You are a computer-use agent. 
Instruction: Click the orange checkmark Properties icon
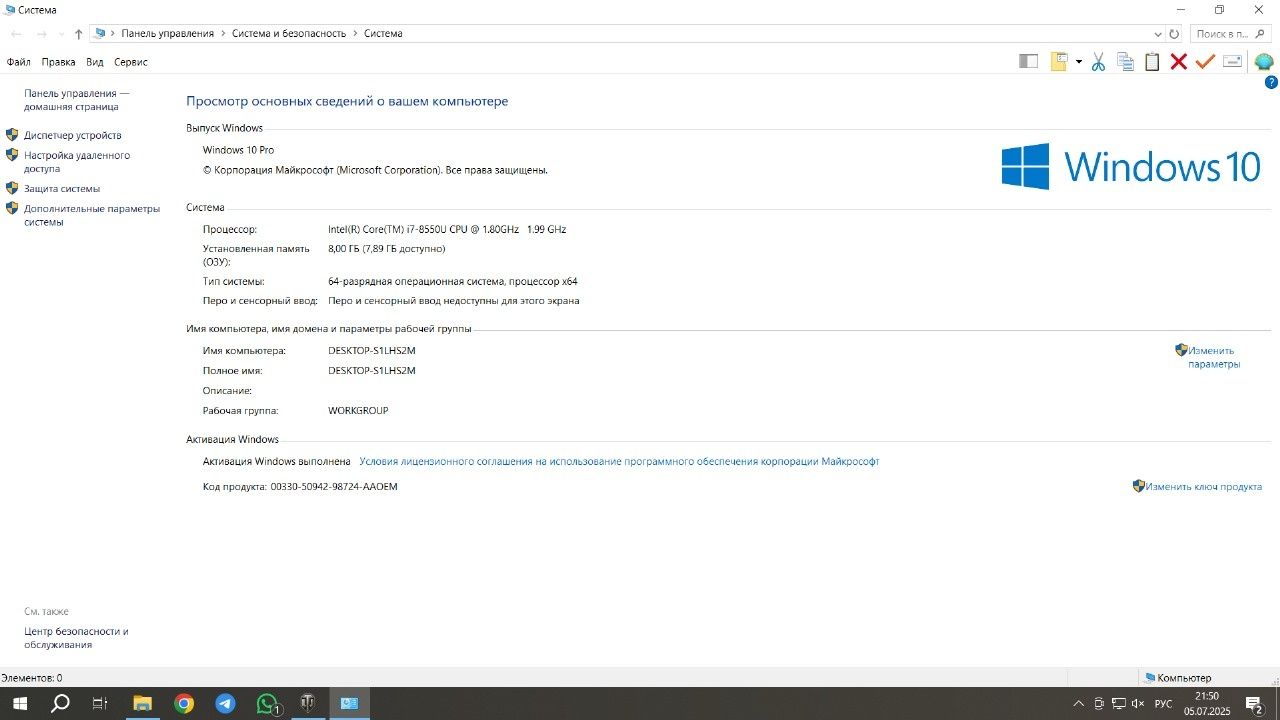(x=1205, y=62)
